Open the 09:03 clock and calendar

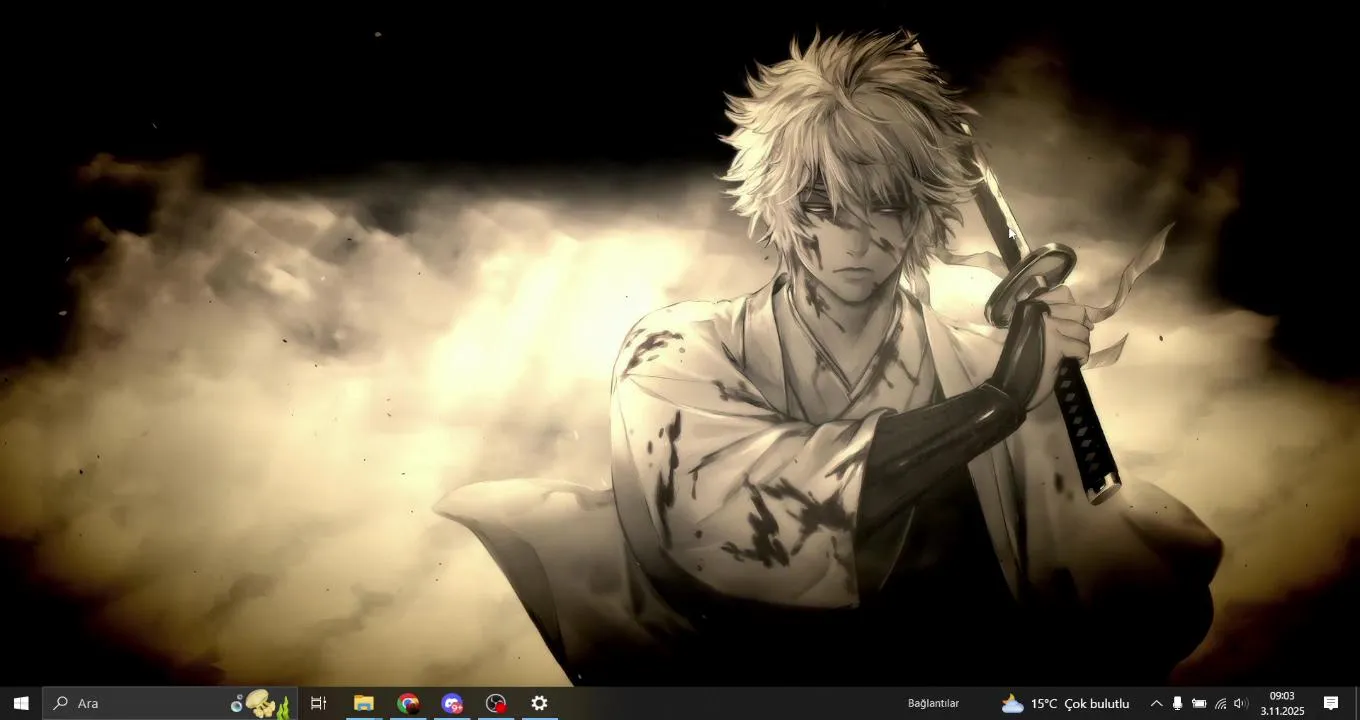(x=1282, y=703)
